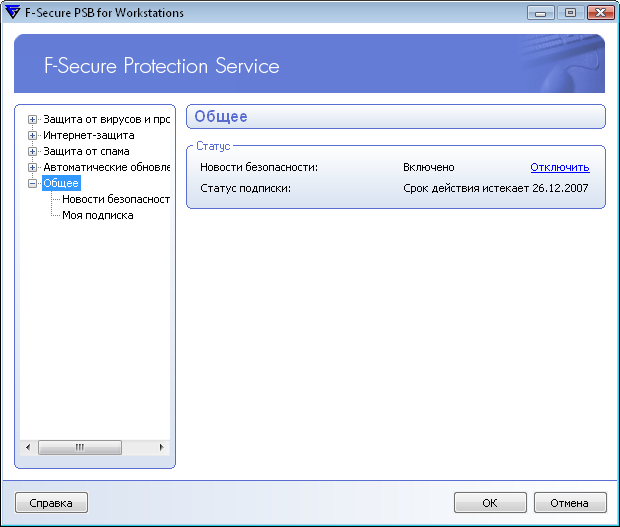Viewport: 620px width, 527px height.
Task: Open help with Справка button
Action: 51,503
